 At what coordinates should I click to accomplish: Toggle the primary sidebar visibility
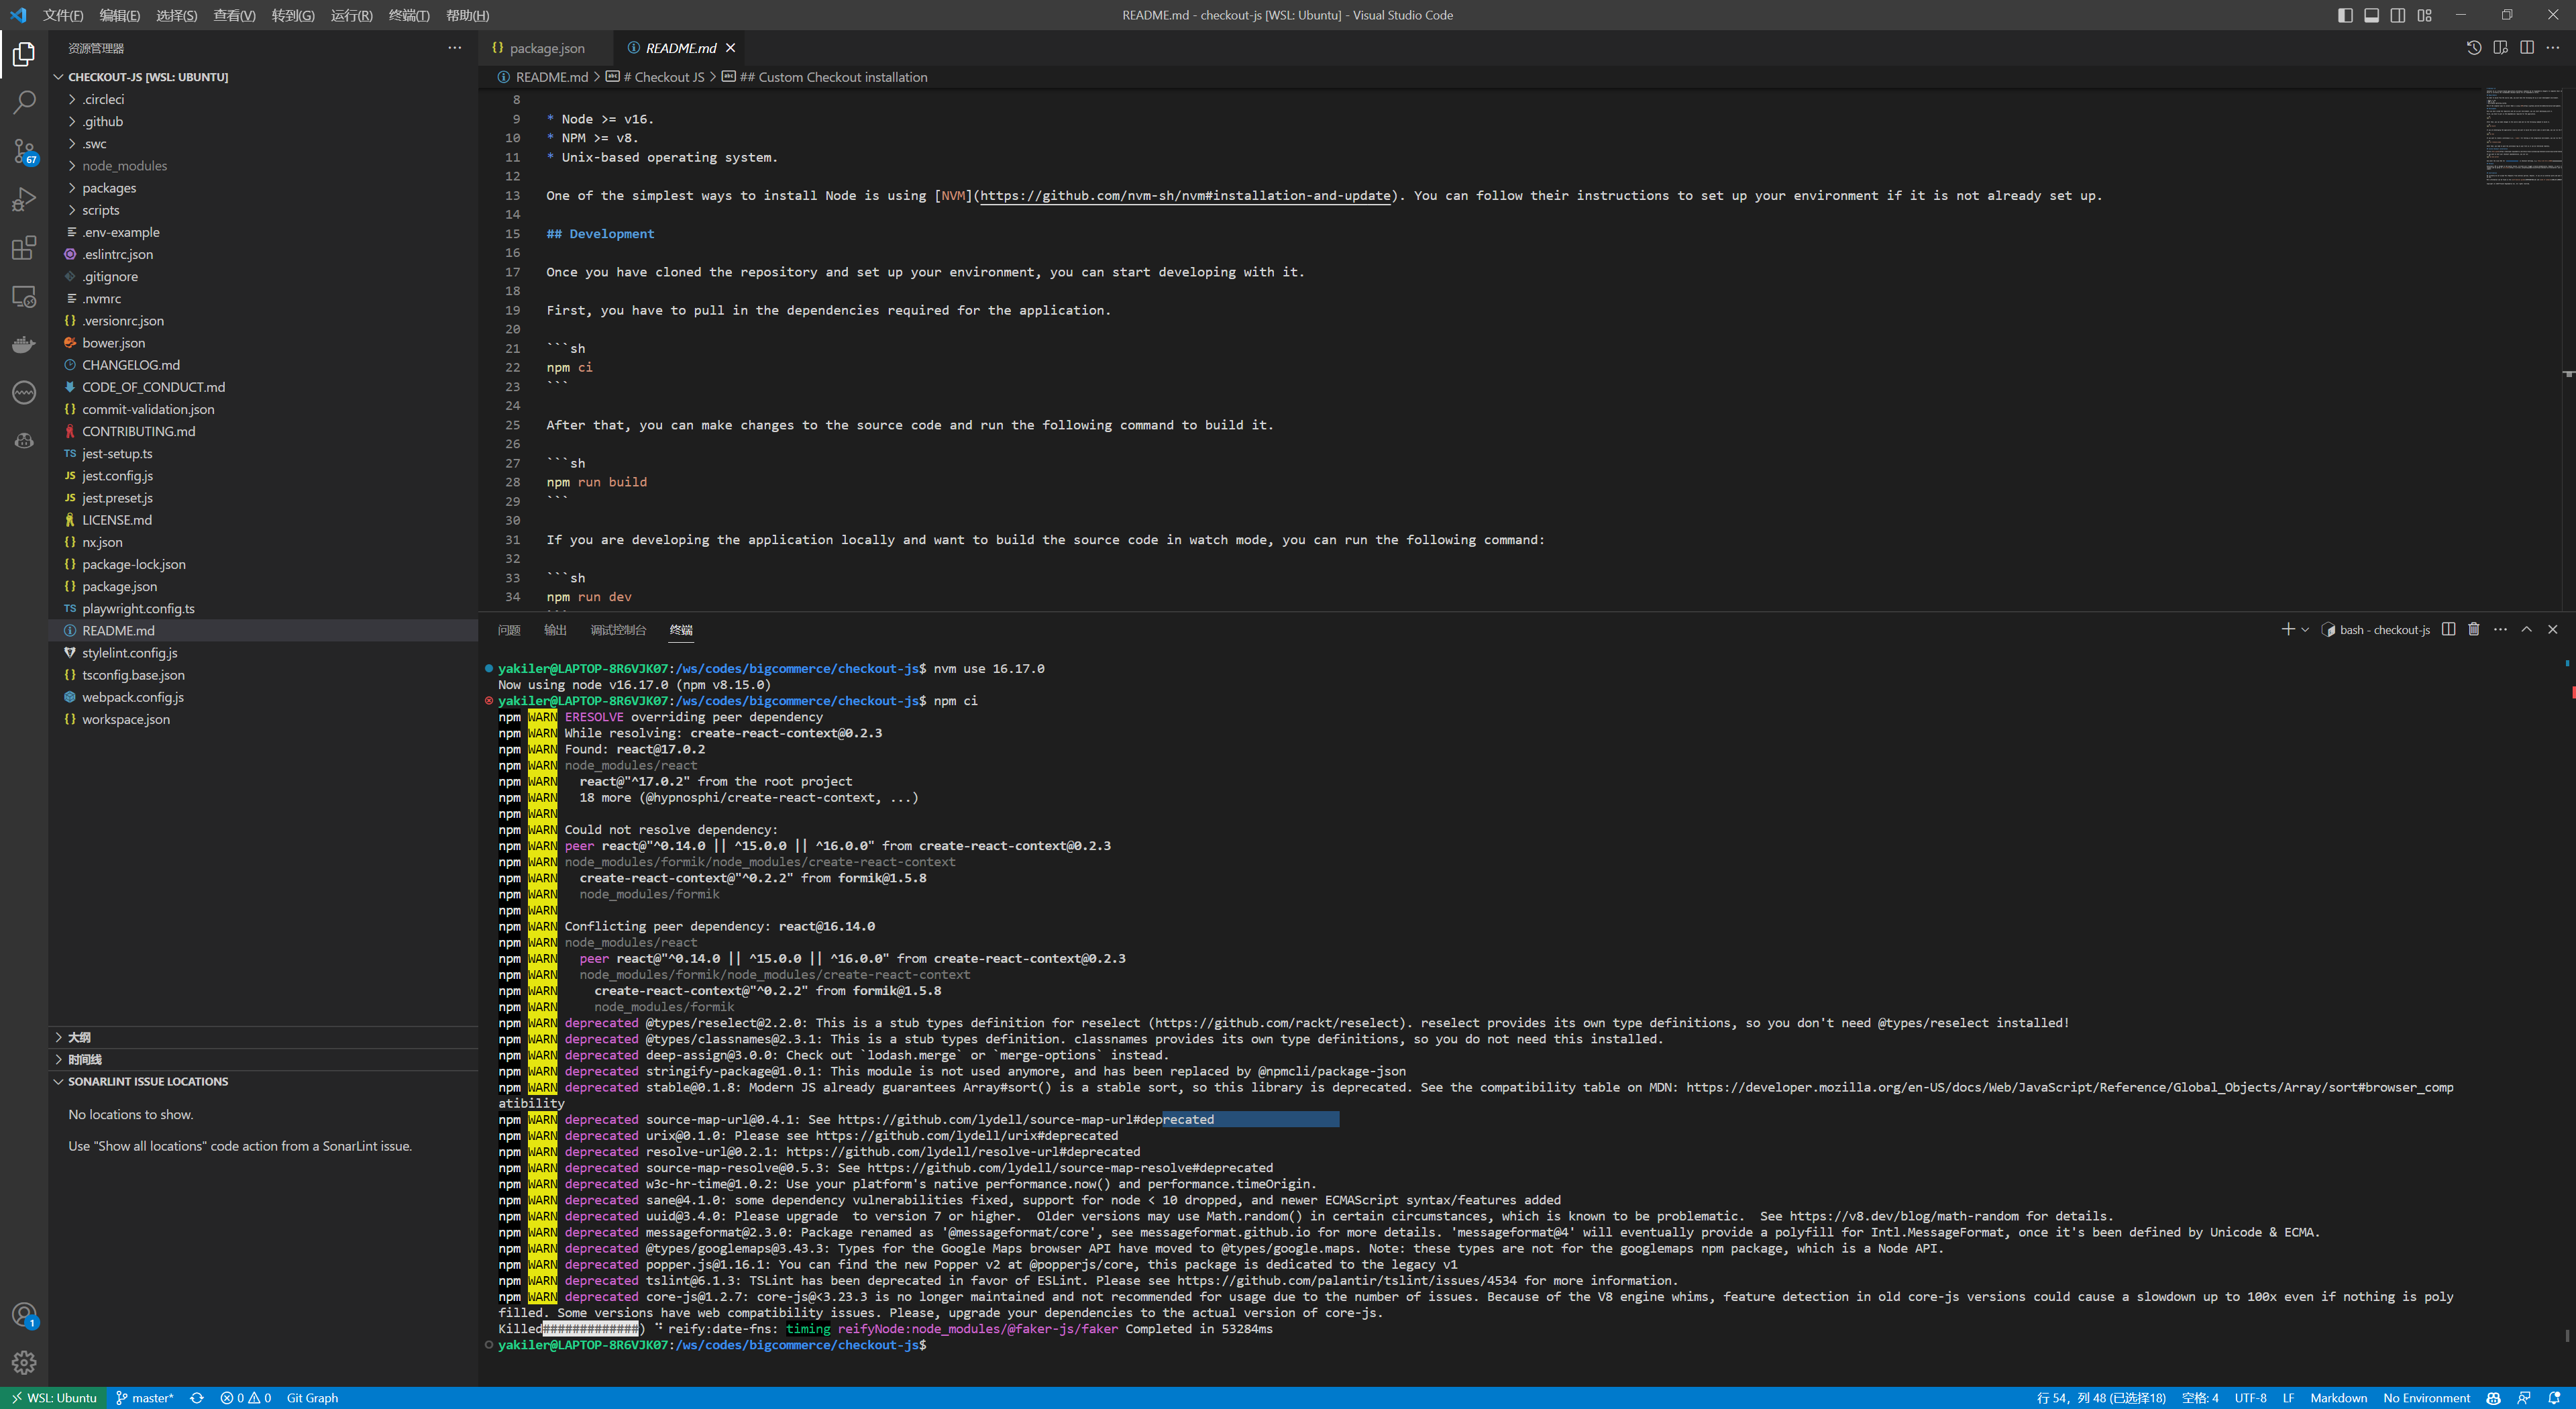tap(2344, 15)
